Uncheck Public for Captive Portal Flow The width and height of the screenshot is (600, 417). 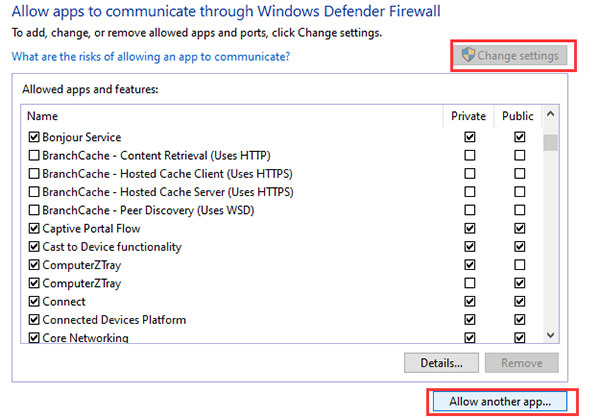519,228
